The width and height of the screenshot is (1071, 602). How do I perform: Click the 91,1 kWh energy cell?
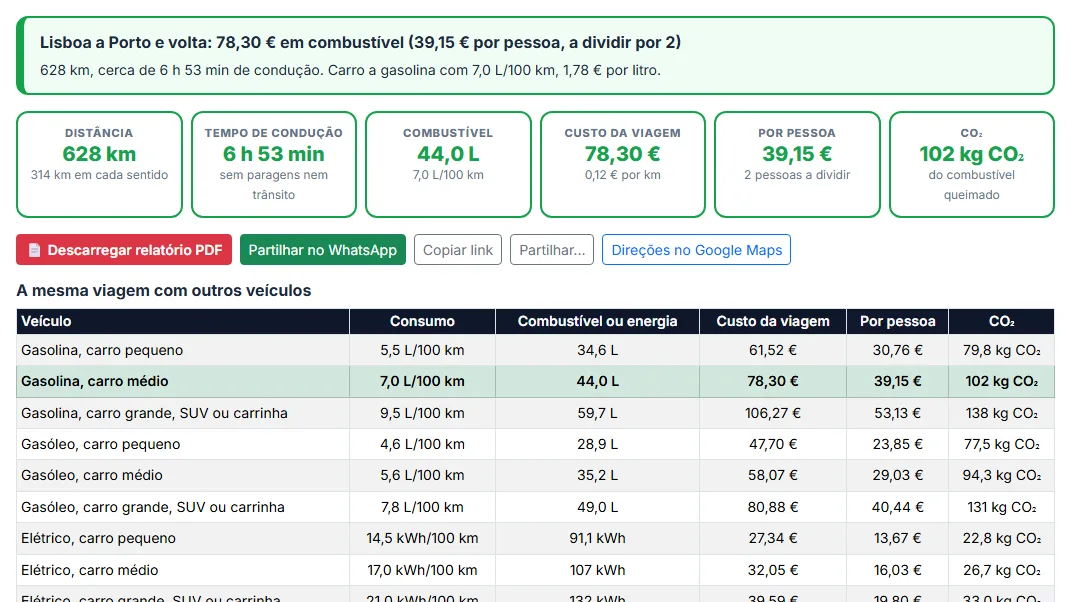tap(598, 538)
